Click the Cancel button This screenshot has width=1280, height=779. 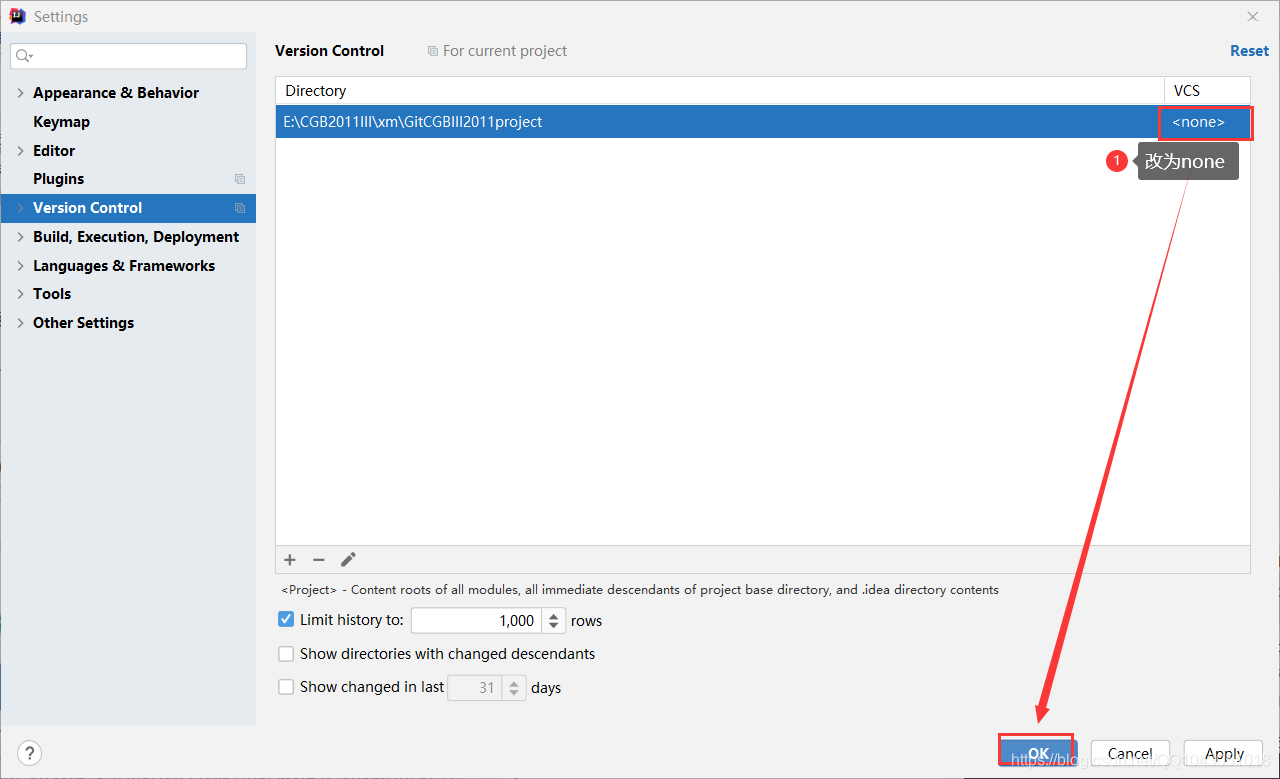(x=1130, y=754)
